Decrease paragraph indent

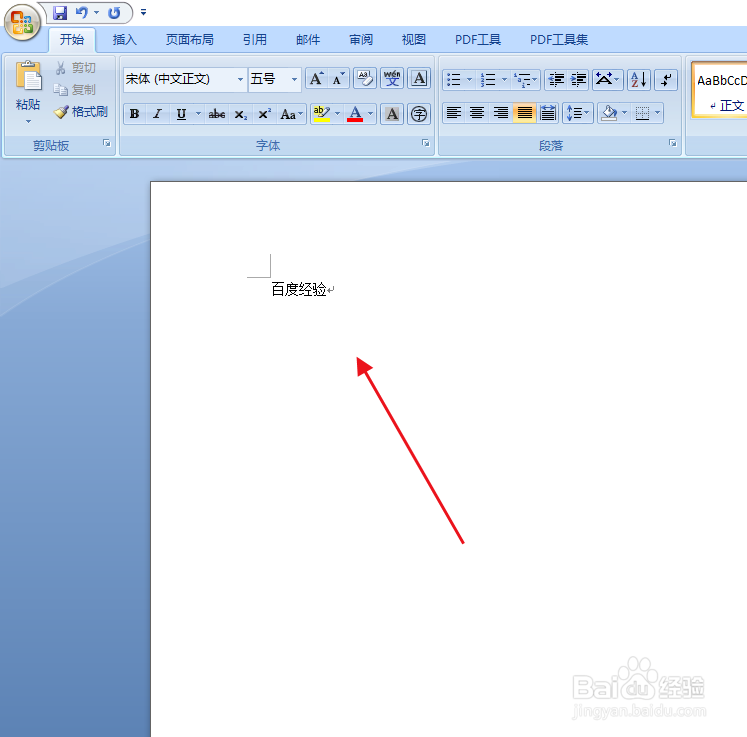[556, 79]
